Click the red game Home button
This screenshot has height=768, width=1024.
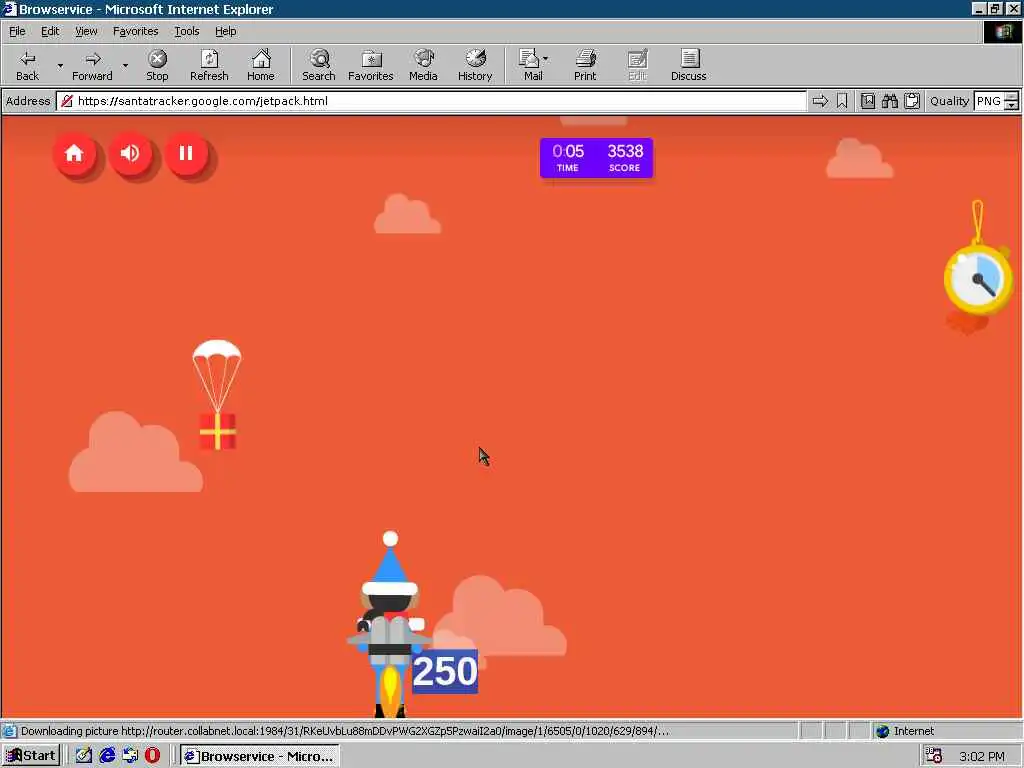coord(74,153)
